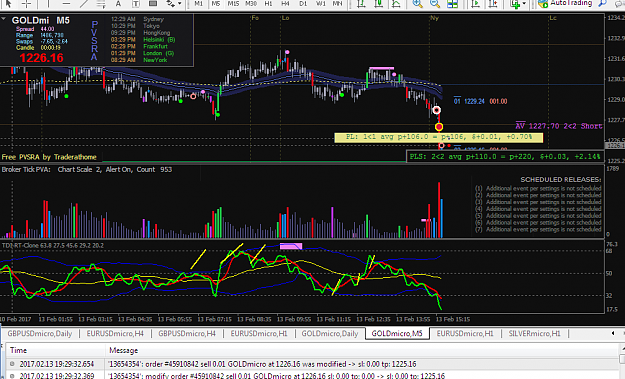Click the pink rectangle on TDI panel
The image size is (625, 379).
click(291, 246)
